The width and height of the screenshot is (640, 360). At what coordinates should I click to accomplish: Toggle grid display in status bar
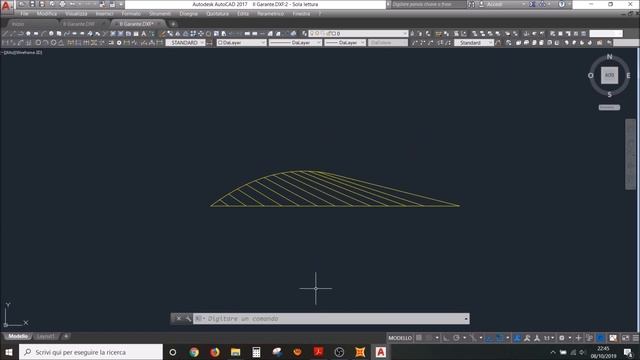pos(419,338)
